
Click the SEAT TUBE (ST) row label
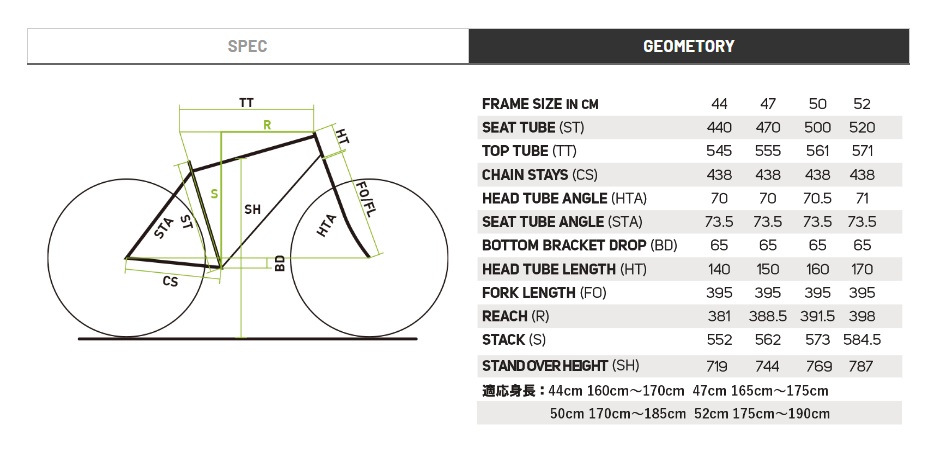[x=533, y=128]
